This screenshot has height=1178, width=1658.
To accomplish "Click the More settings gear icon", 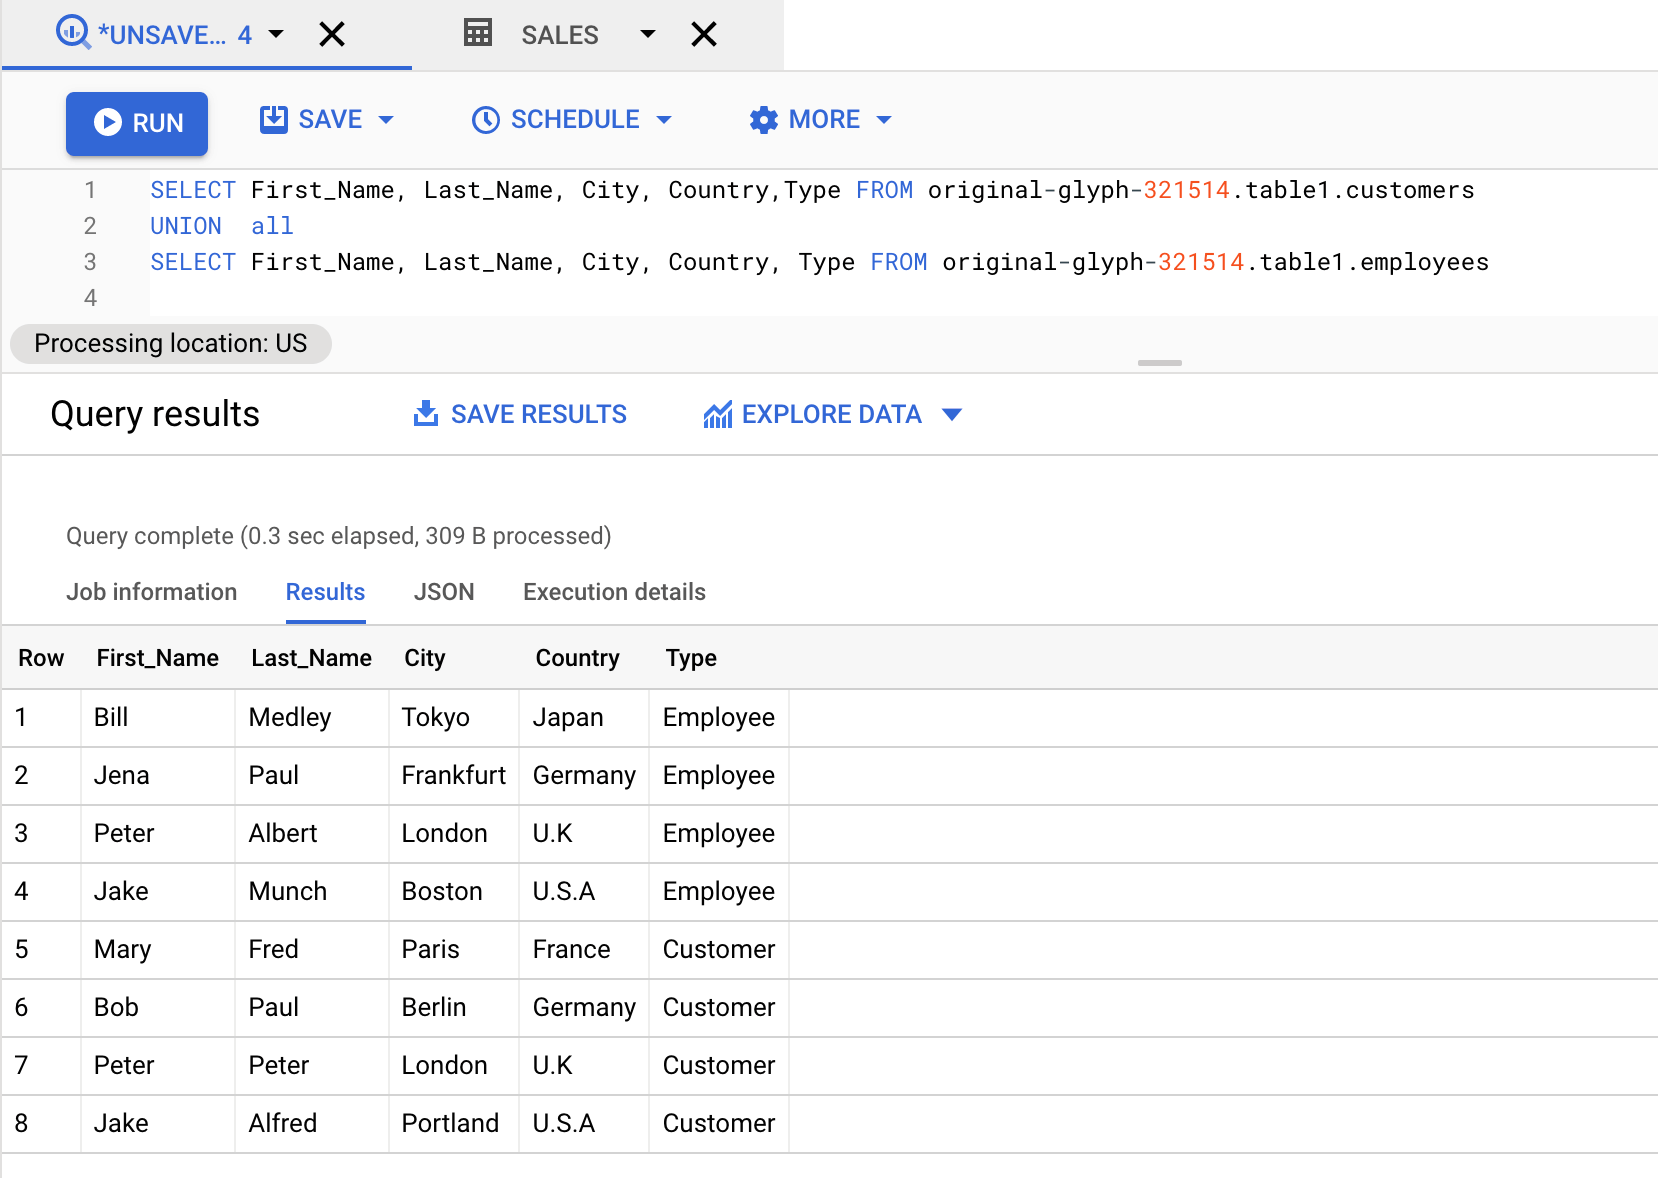I will [764, 119].
